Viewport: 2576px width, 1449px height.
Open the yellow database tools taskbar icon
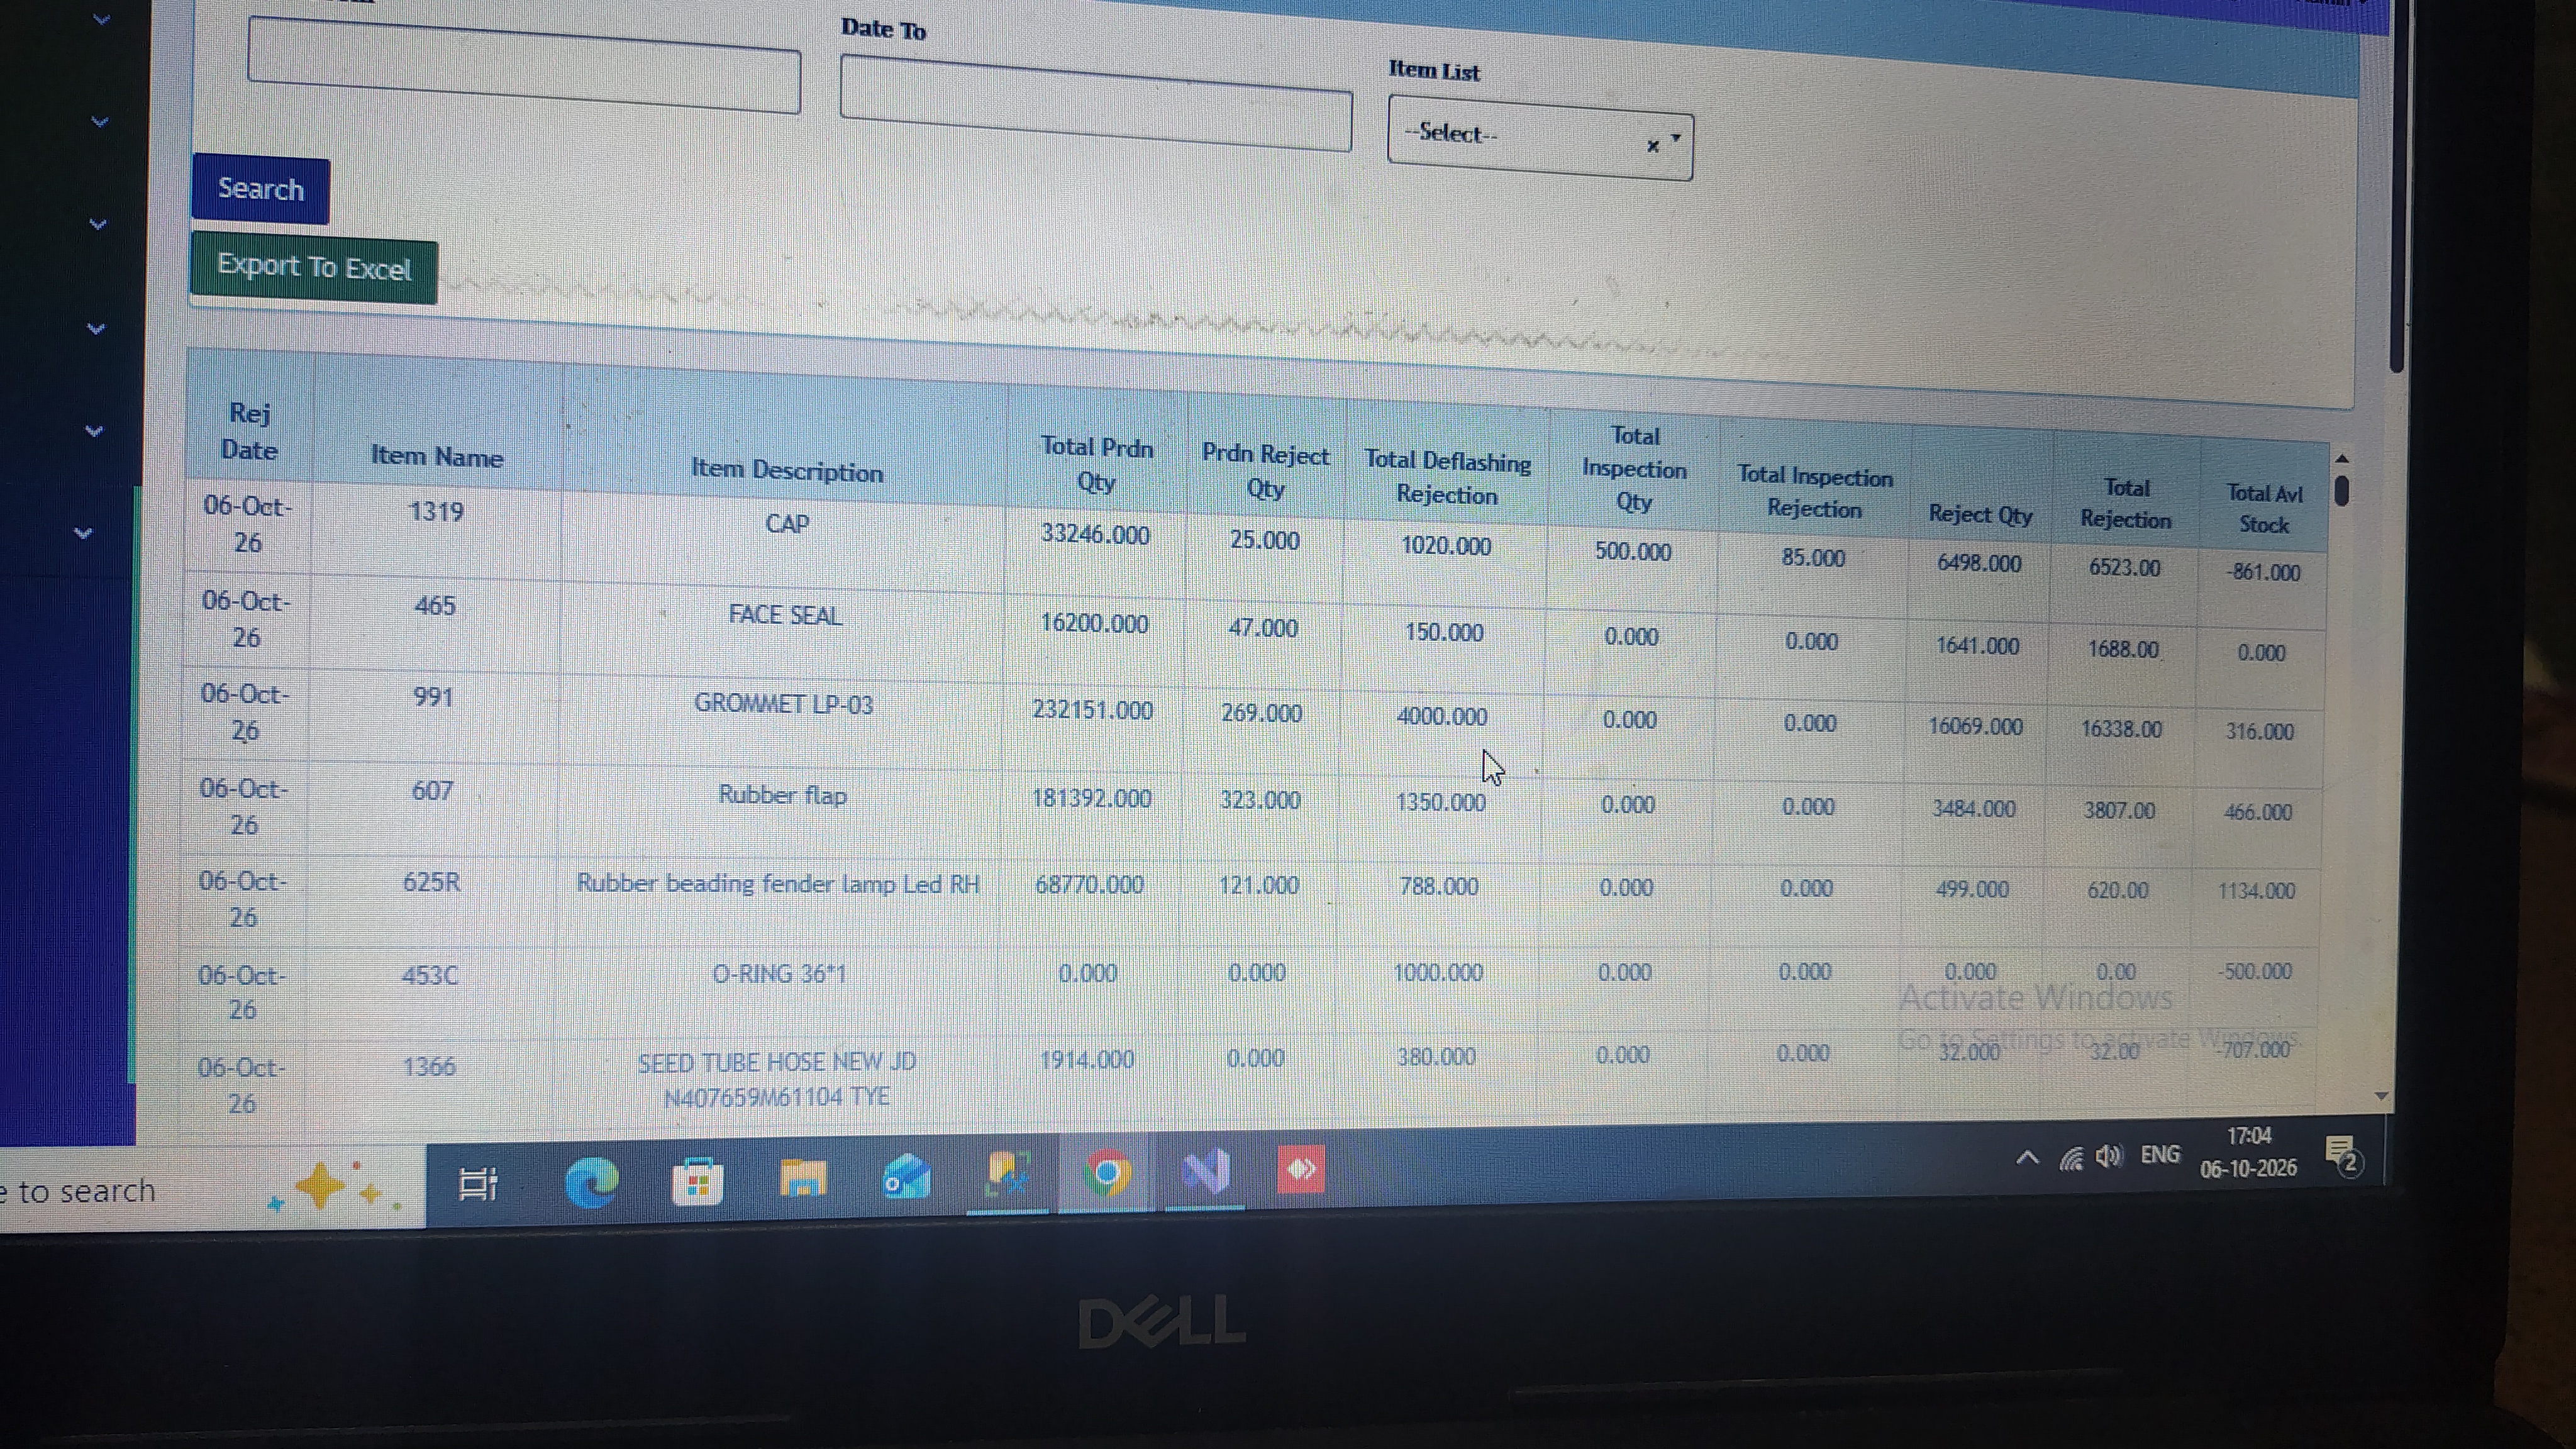[x=1007, y=1174]
